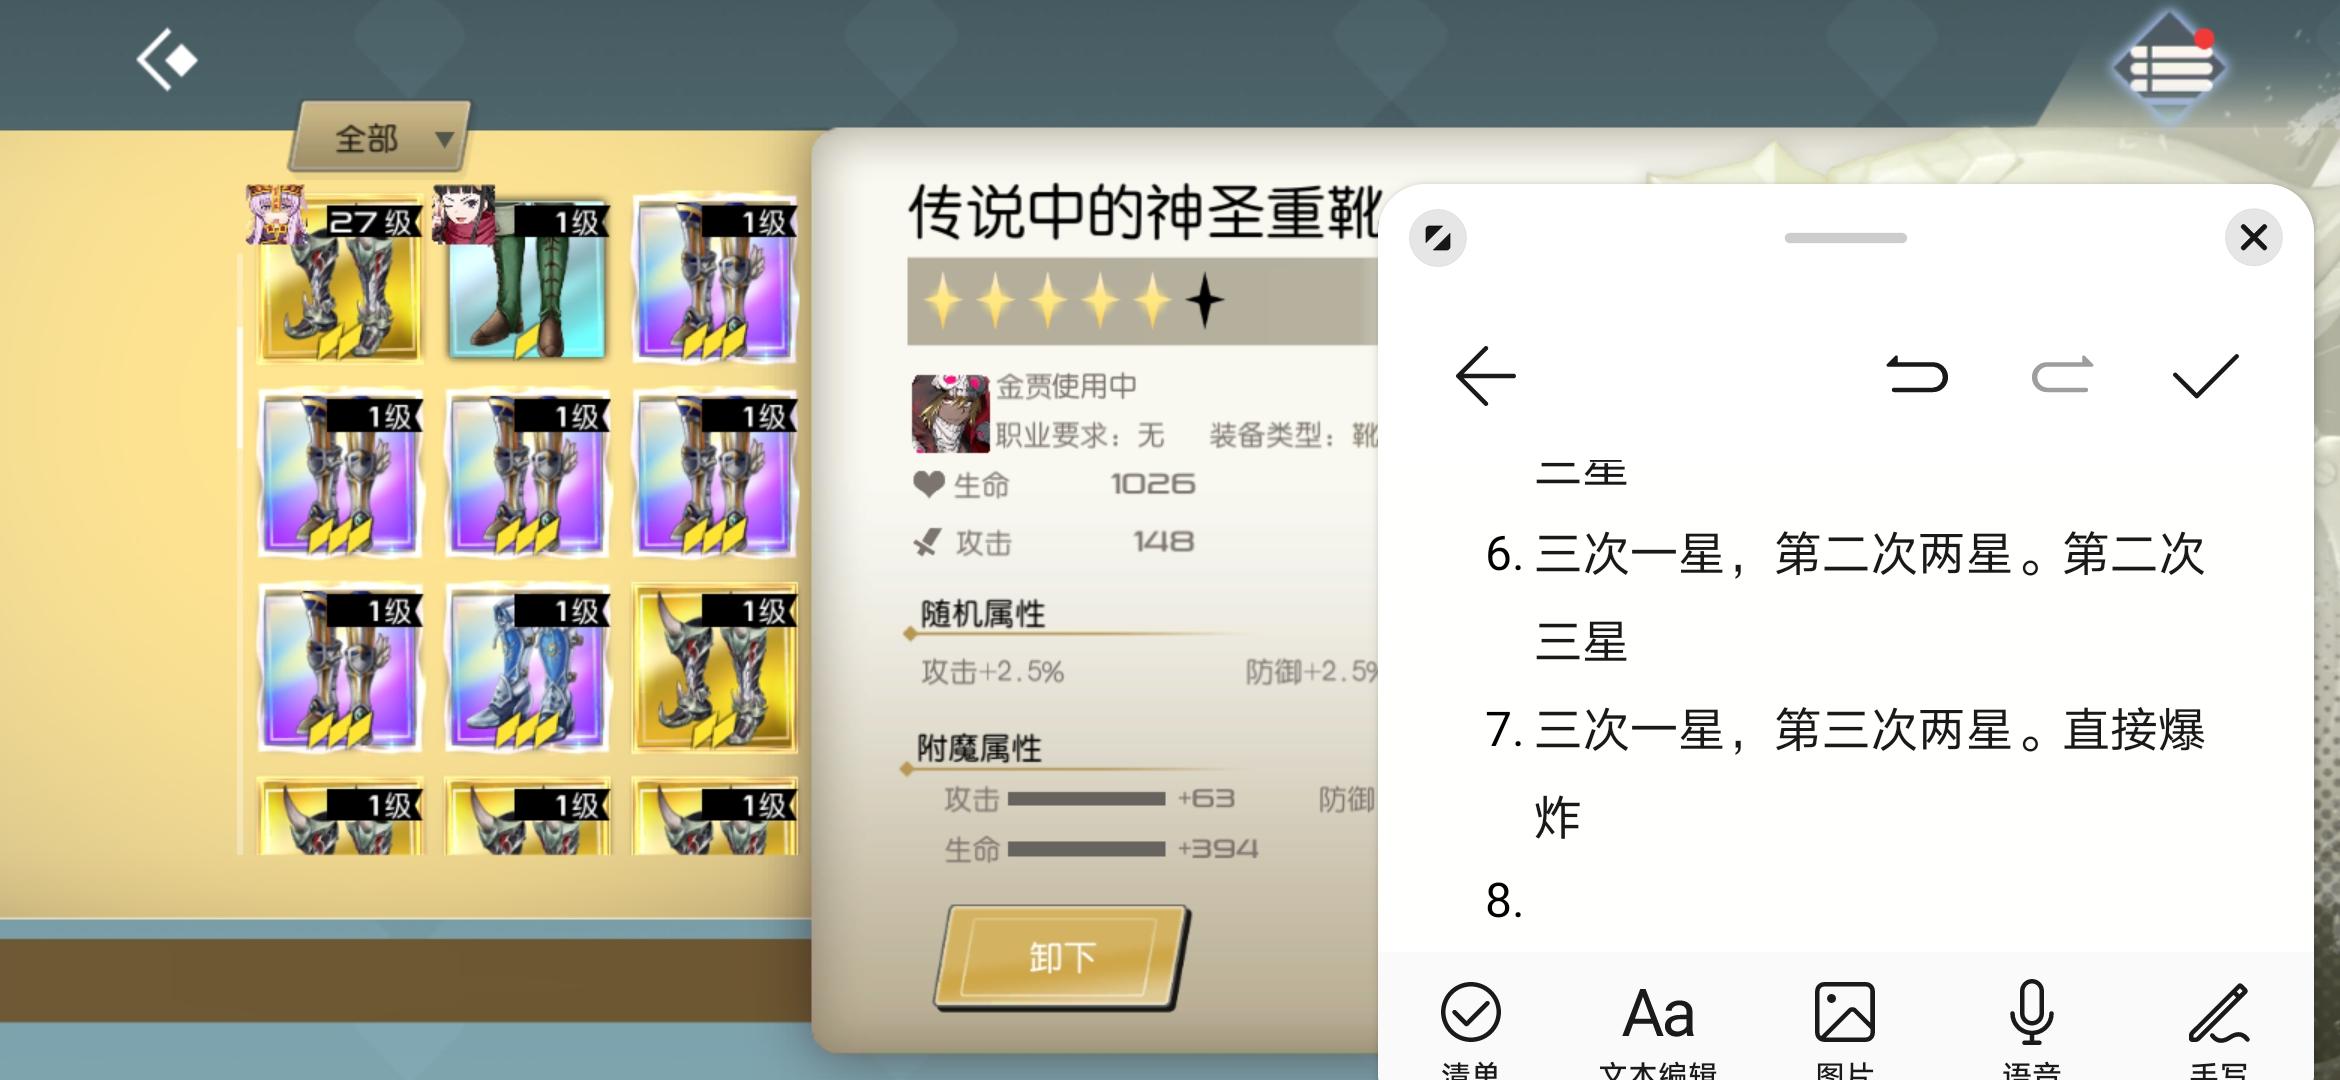Open the 全部 filter dropdown
The height and width of the screenshot is (1080, 2340).
[380, 138]
